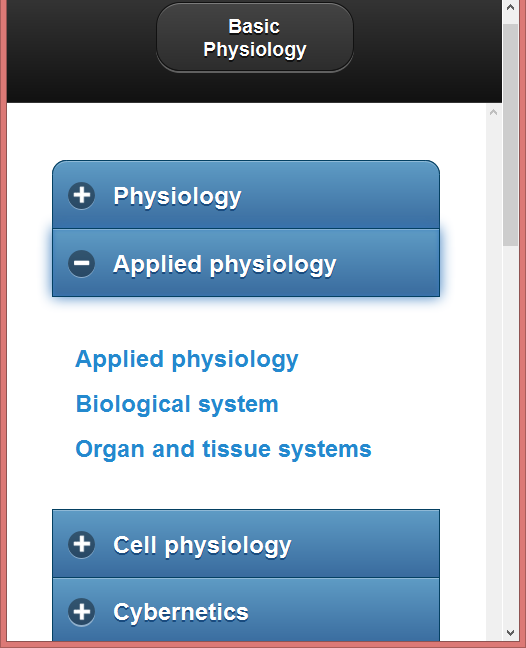Image resolution: width=526 pixels, height=648 pixels.
Task: Follow the Organ and tissue systems link
Action: 224,449
